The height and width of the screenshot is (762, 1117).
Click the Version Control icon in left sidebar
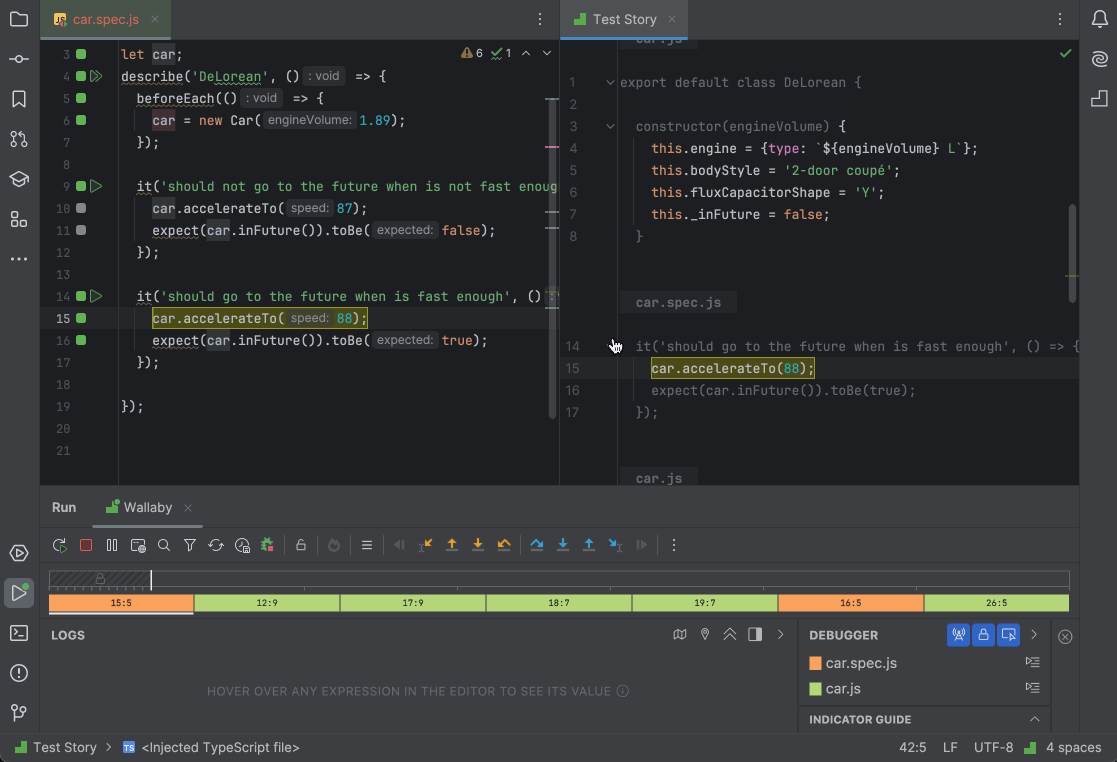point(18,713)
